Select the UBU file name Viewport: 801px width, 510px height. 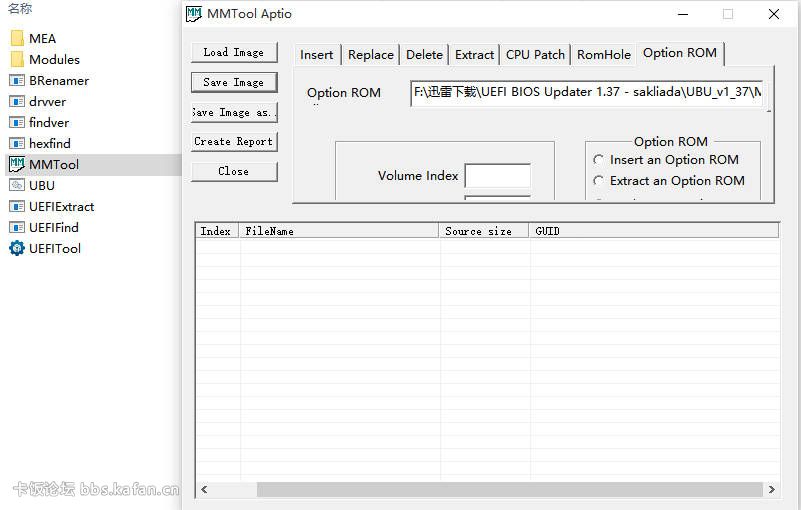coord(42,186)
